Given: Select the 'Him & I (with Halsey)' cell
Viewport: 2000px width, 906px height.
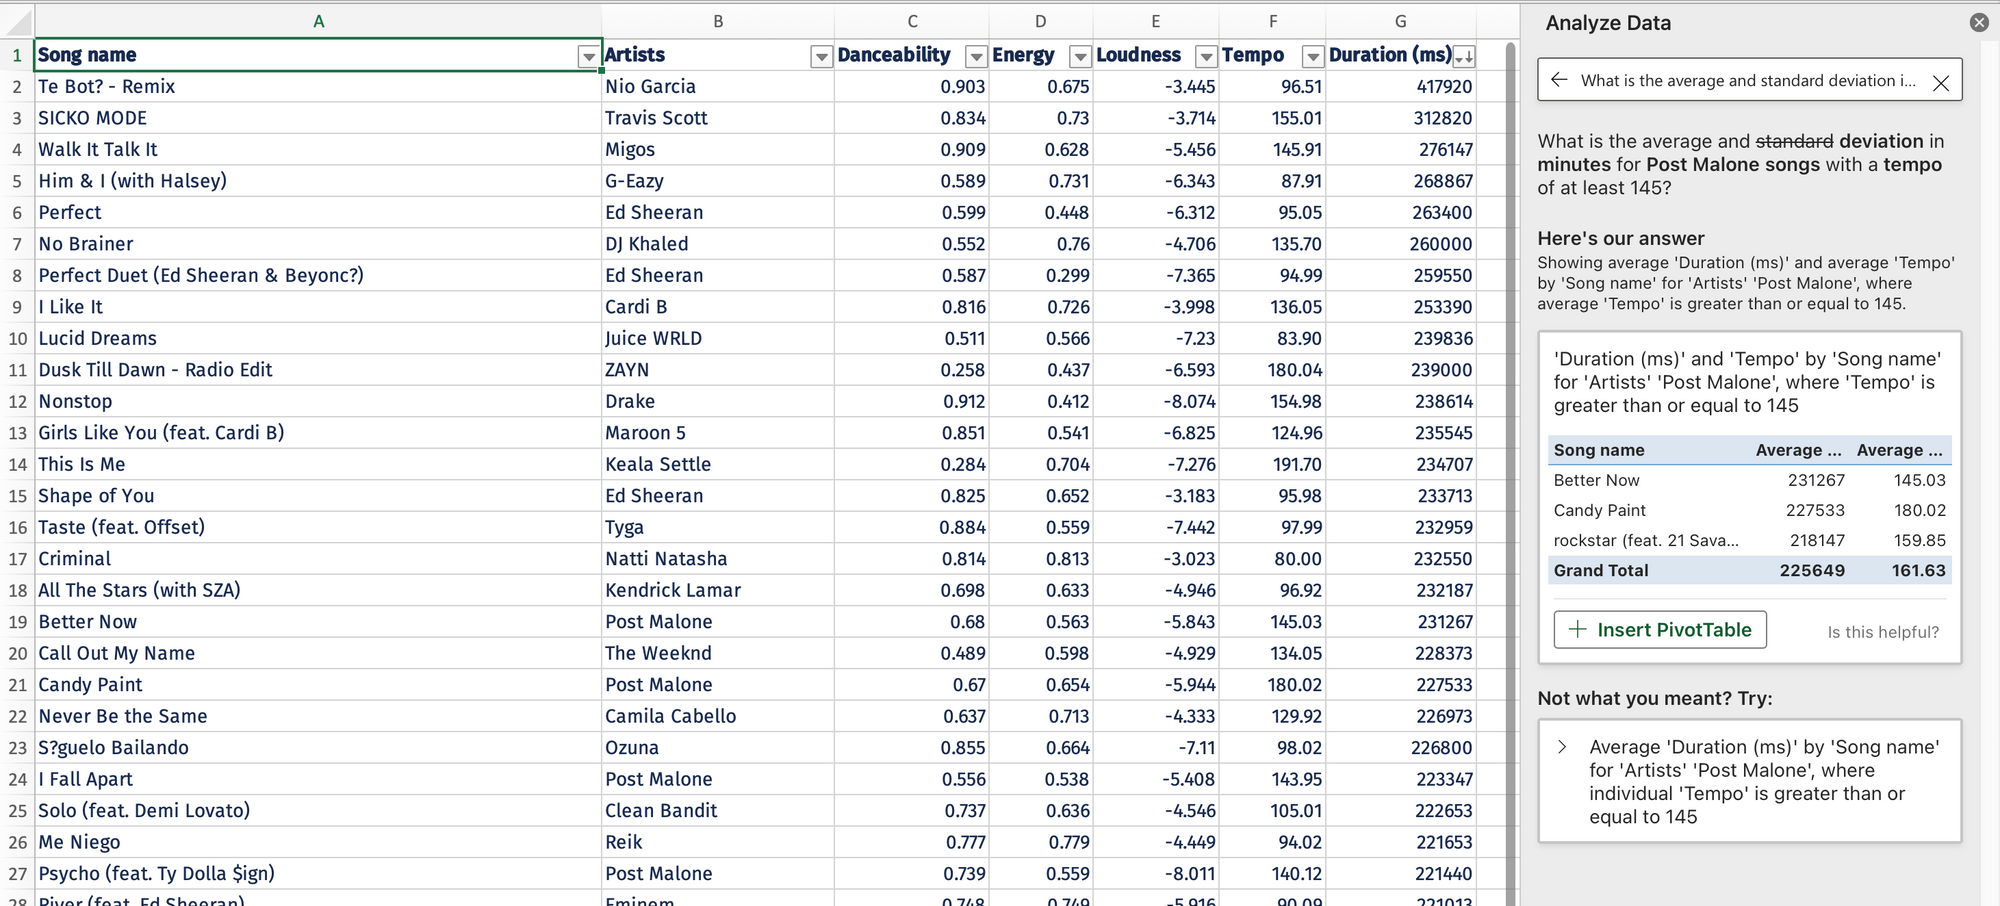Looking at the screenshot, I should (318, 181).
